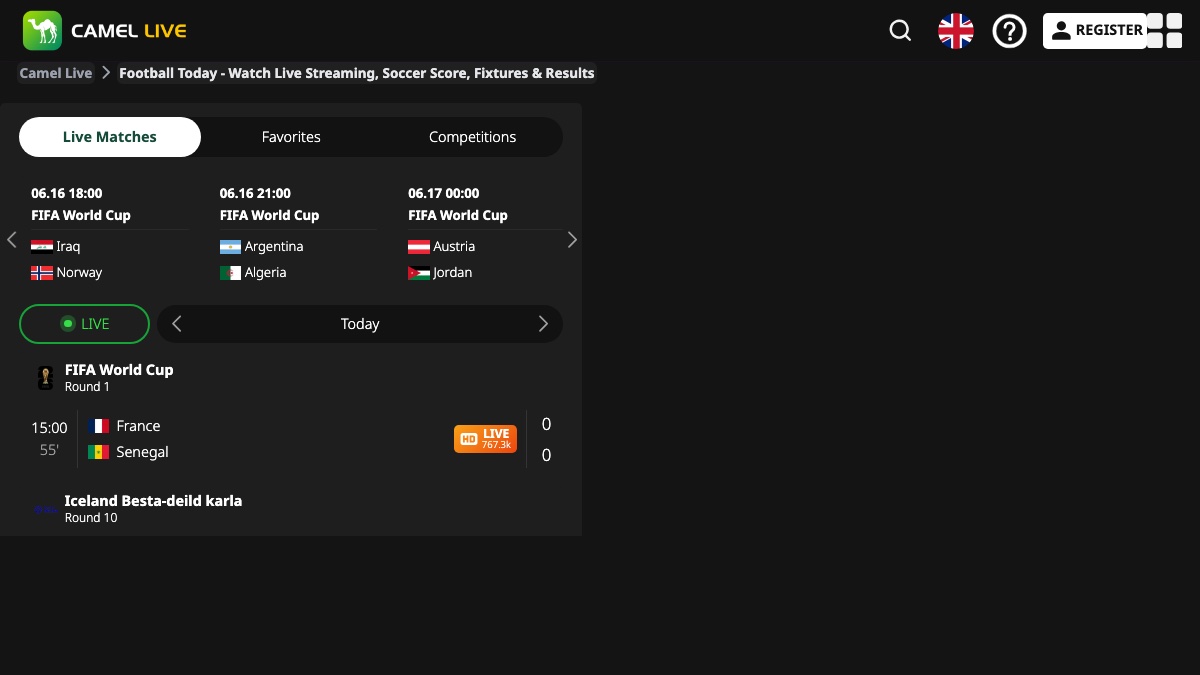Click FIFA World Cup label above Austria
The height and width of the screenshot is (675, 1200).
(x=458, y=215)
